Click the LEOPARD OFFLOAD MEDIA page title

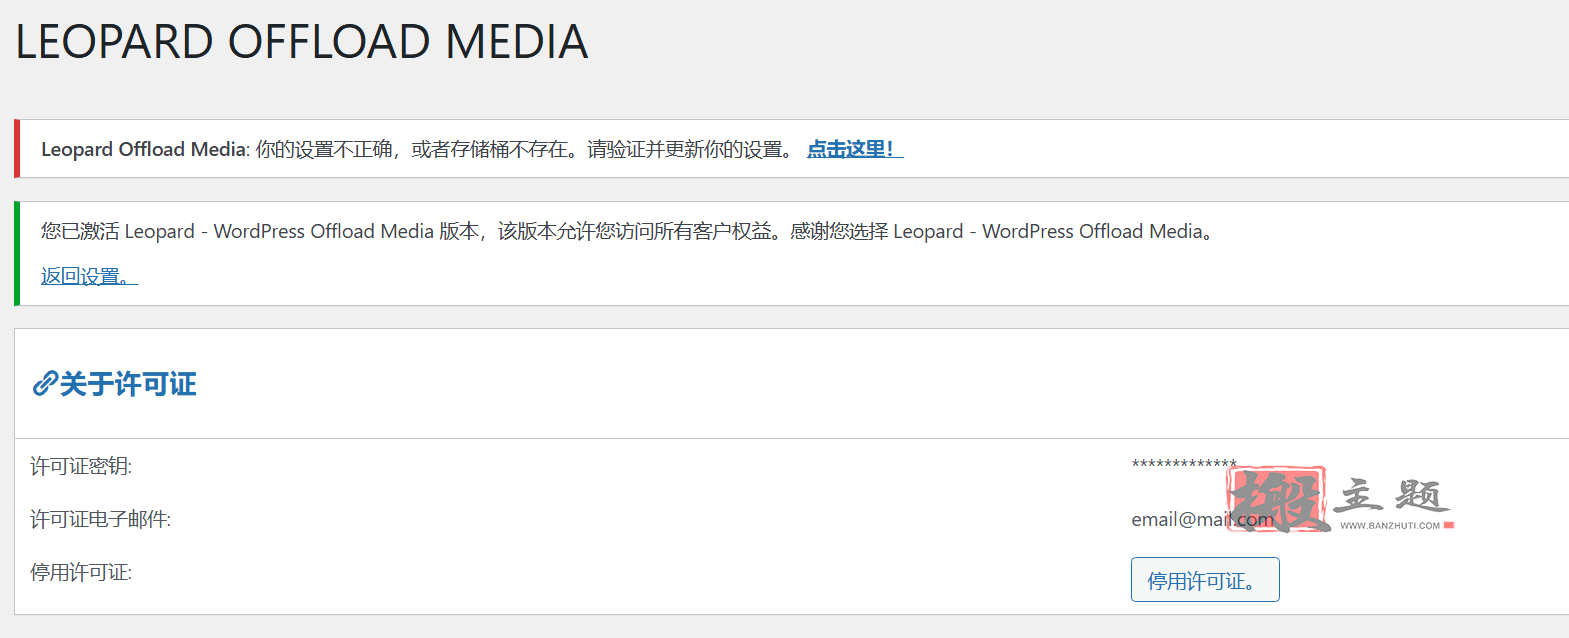coord(302,42)
